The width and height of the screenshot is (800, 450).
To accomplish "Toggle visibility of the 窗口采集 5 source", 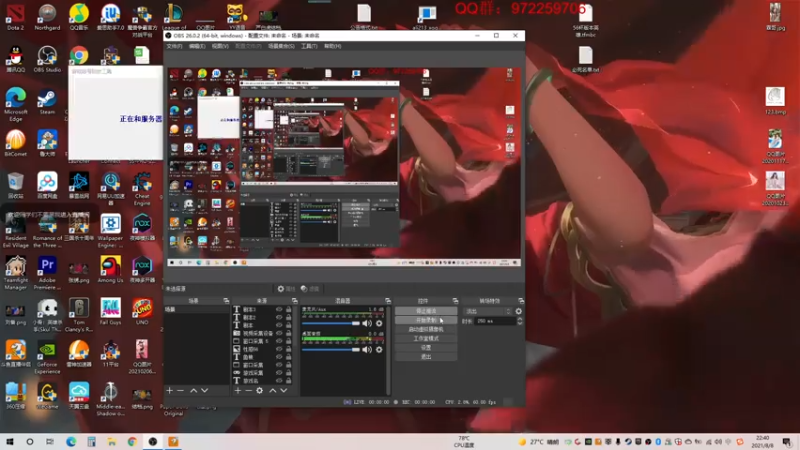I will click(x=279, y=341).
